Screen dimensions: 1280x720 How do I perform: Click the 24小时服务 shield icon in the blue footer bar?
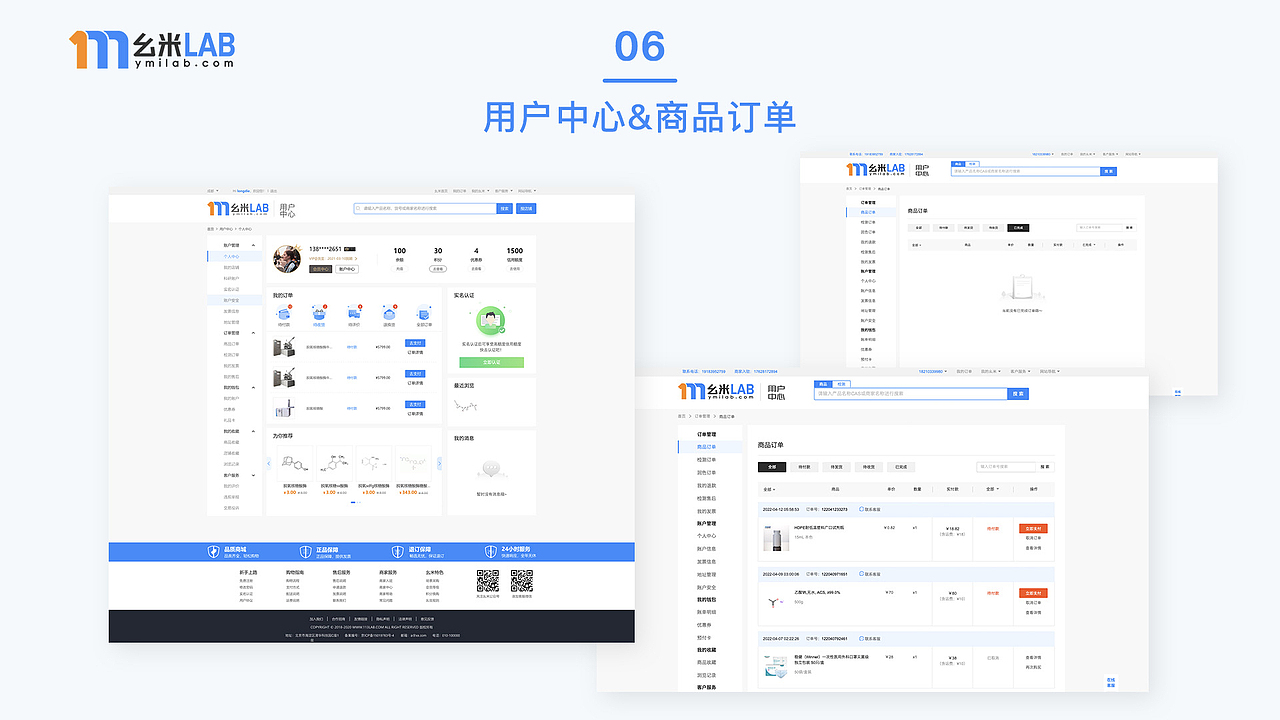tap(492, 552)
